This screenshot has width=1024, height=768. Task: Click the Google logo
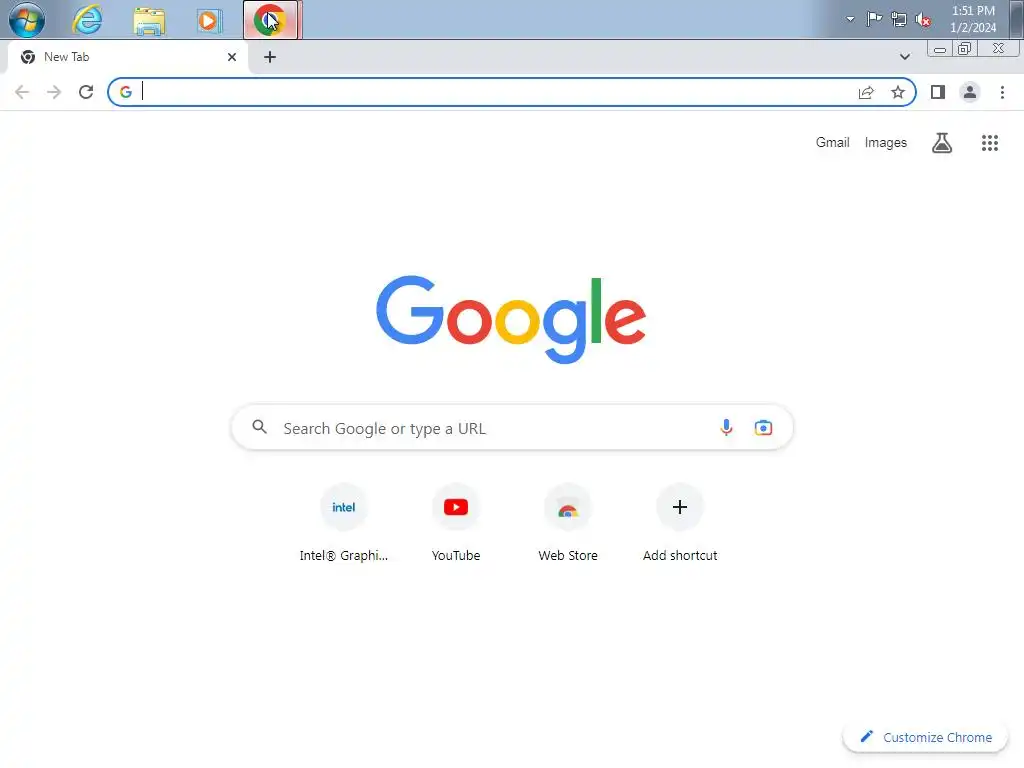click(511, 319)
